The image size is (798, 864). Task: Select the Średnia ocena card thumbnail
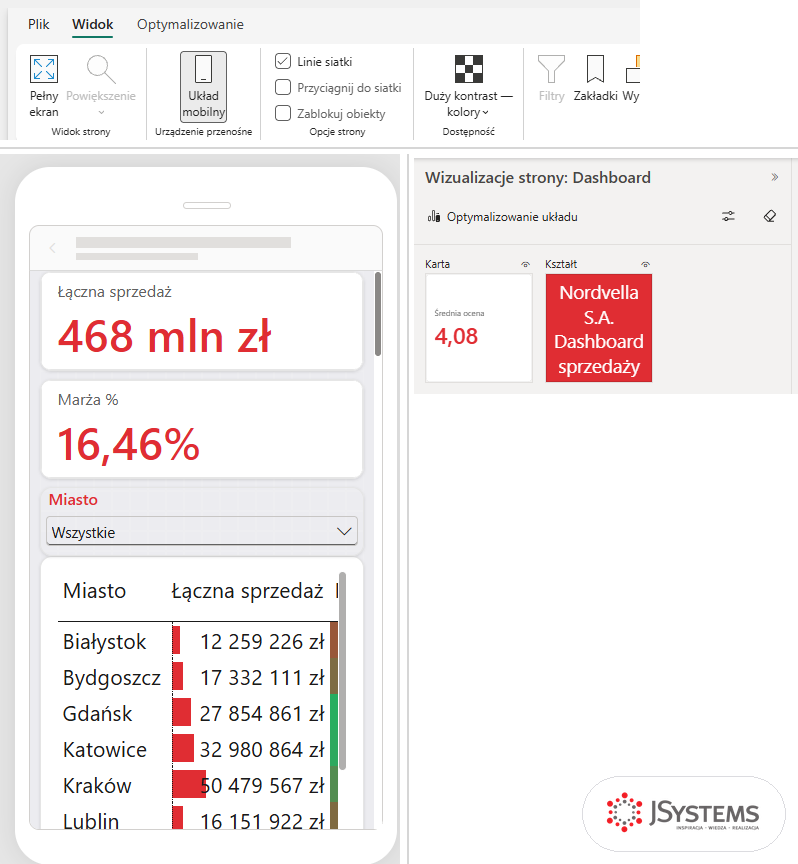[x=479, y=328]
